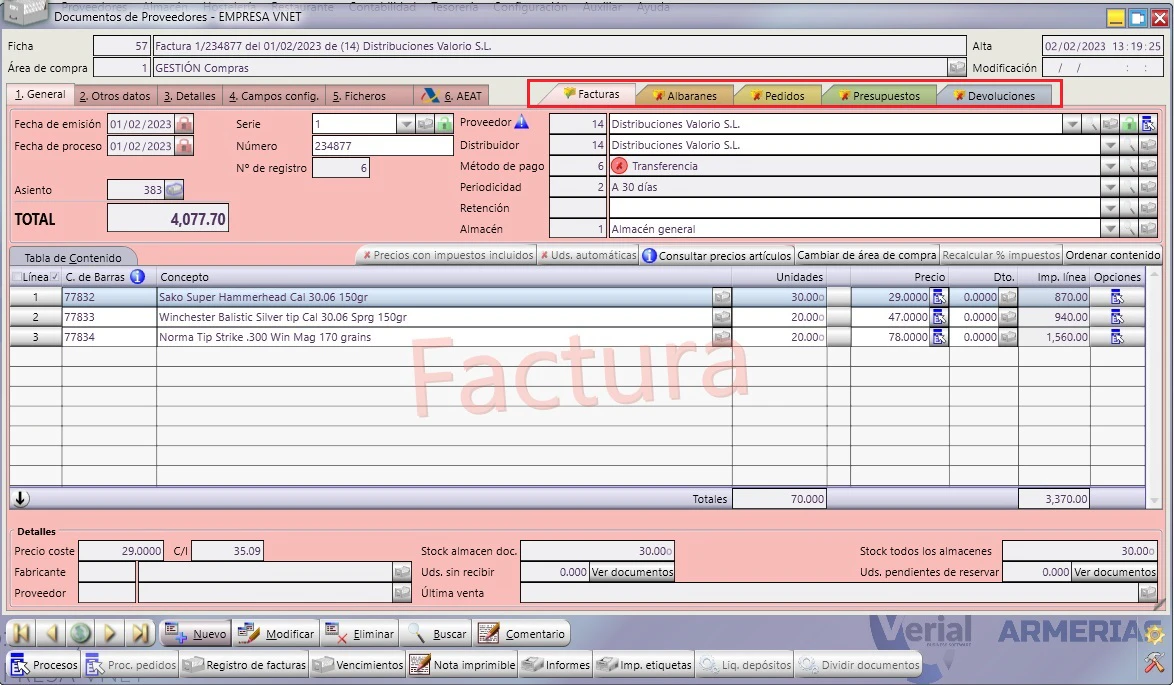
Task: Open Asiento 383 lookup icon
Action: [174, 190]
